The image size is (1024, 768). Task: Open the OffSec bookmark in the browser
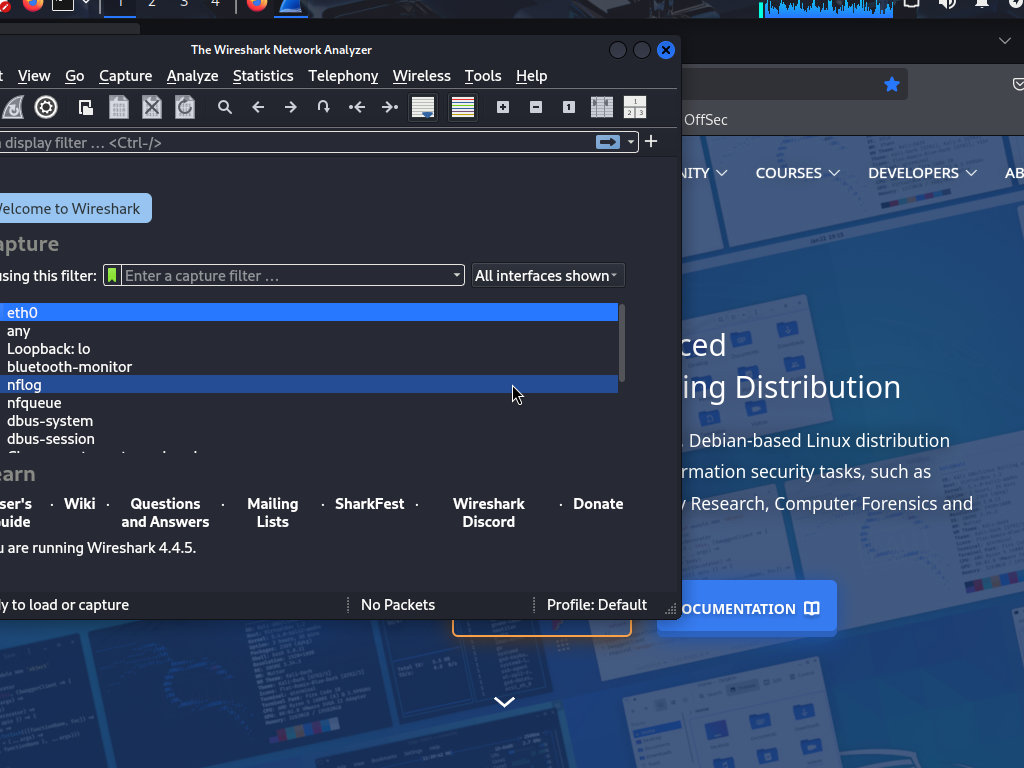tap(706, 120)
